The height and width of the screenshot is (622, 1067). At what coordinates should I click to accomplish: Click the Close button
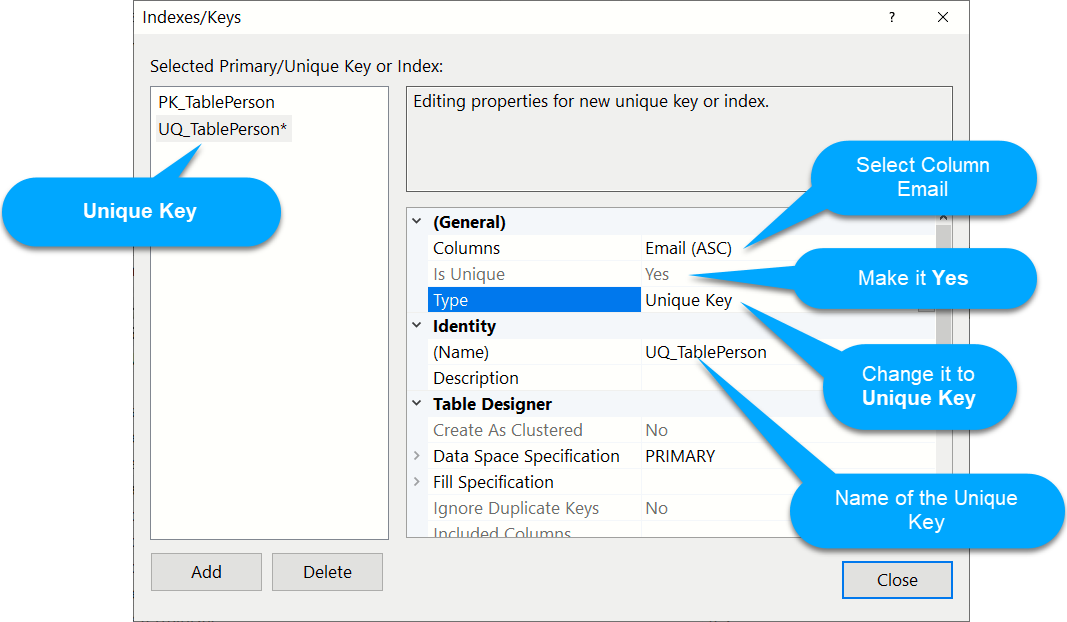[897, 580]
